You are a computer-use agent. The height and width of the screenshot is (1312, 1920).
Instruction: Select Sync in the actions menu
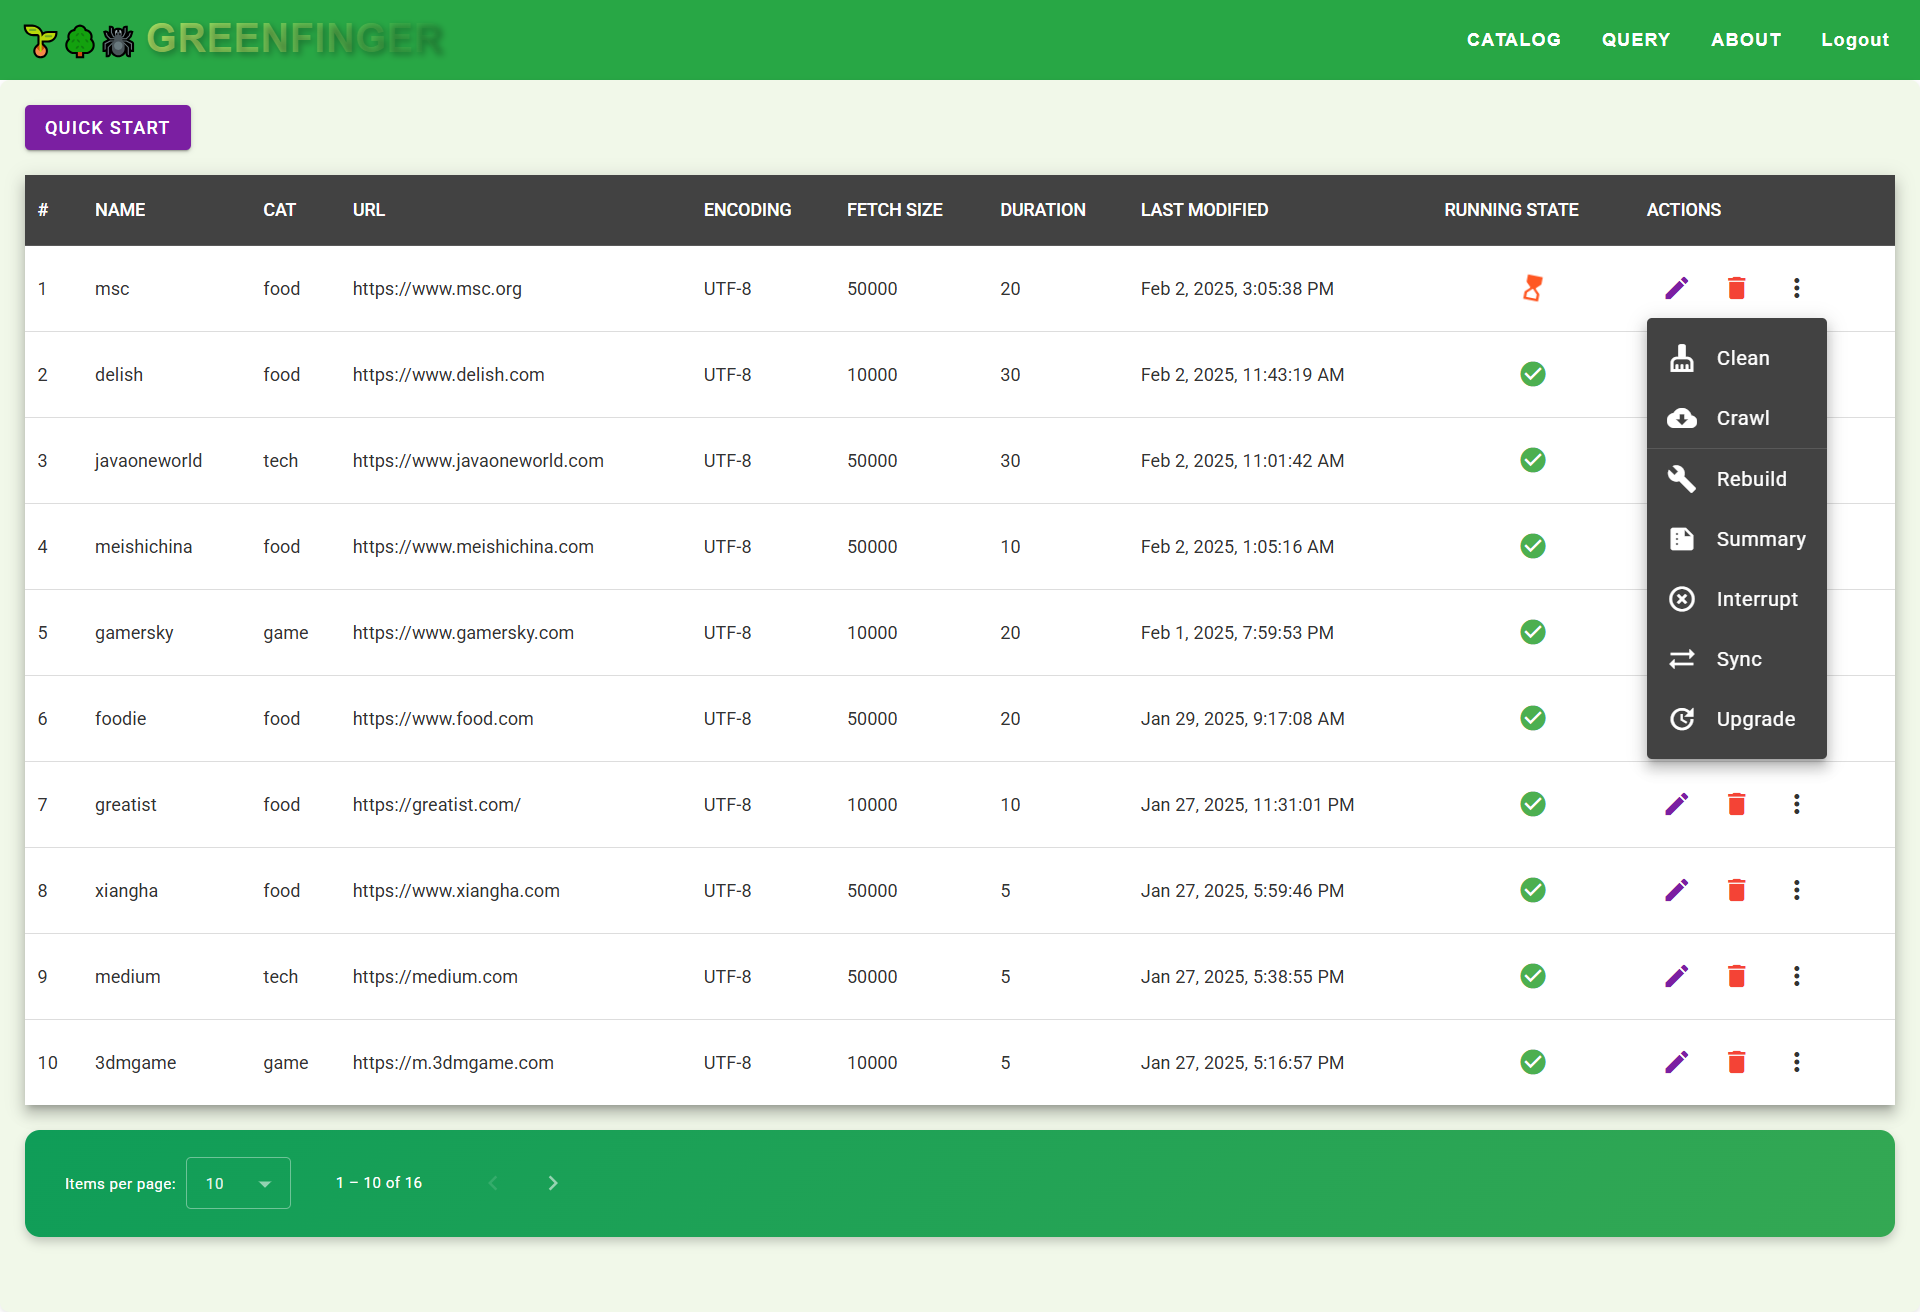pyautogui.click(x=1737, y=659)
